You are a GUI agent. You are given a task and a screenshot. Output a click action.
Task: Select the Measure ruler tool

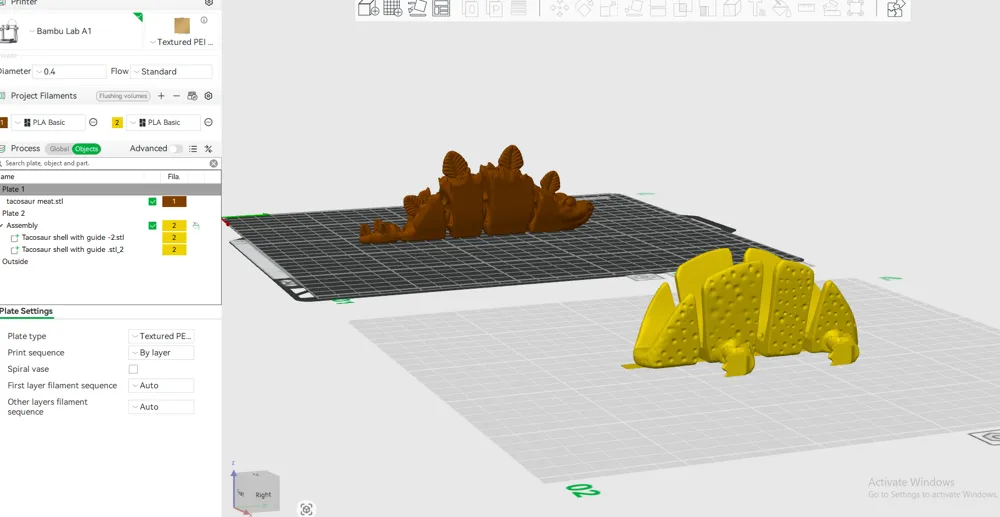coord(806,8)
